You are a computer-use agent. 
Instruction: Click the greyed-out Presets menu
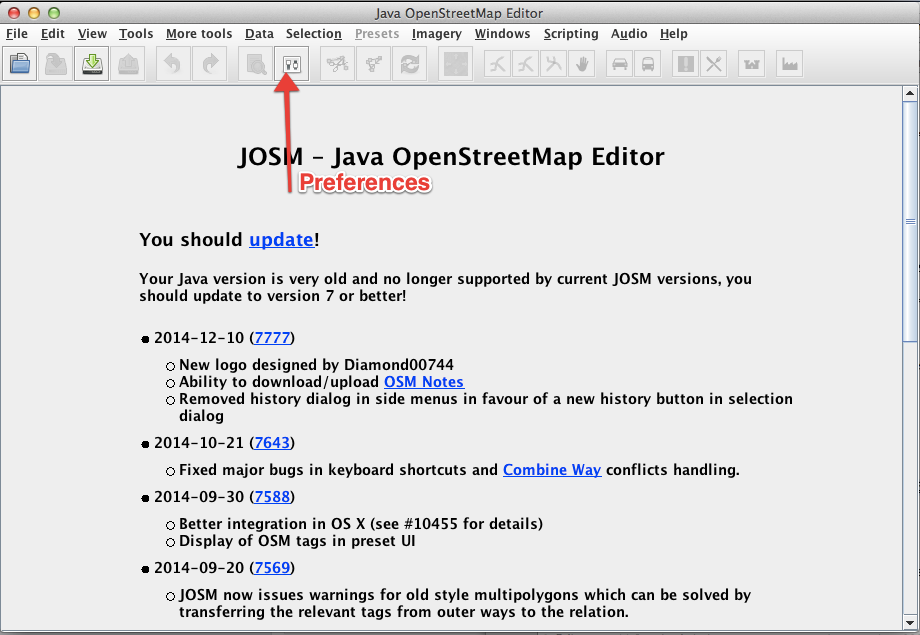(377, 34)
